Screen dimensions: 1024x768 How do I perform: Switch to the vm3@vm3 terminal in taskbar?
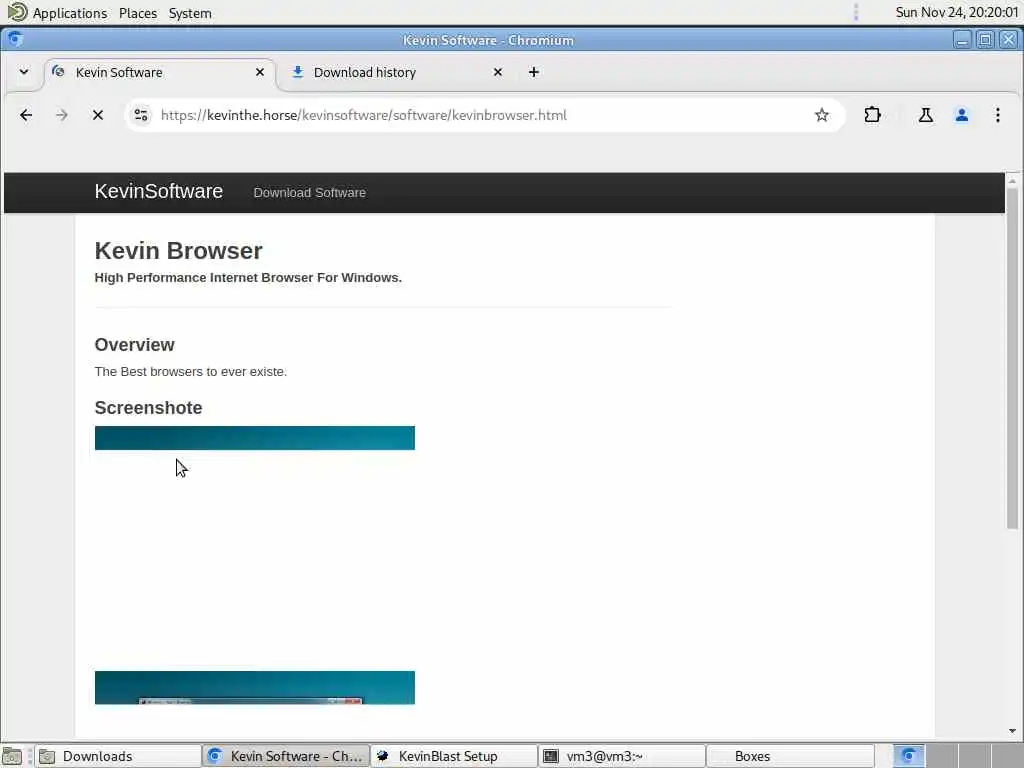tap(622, 756)
